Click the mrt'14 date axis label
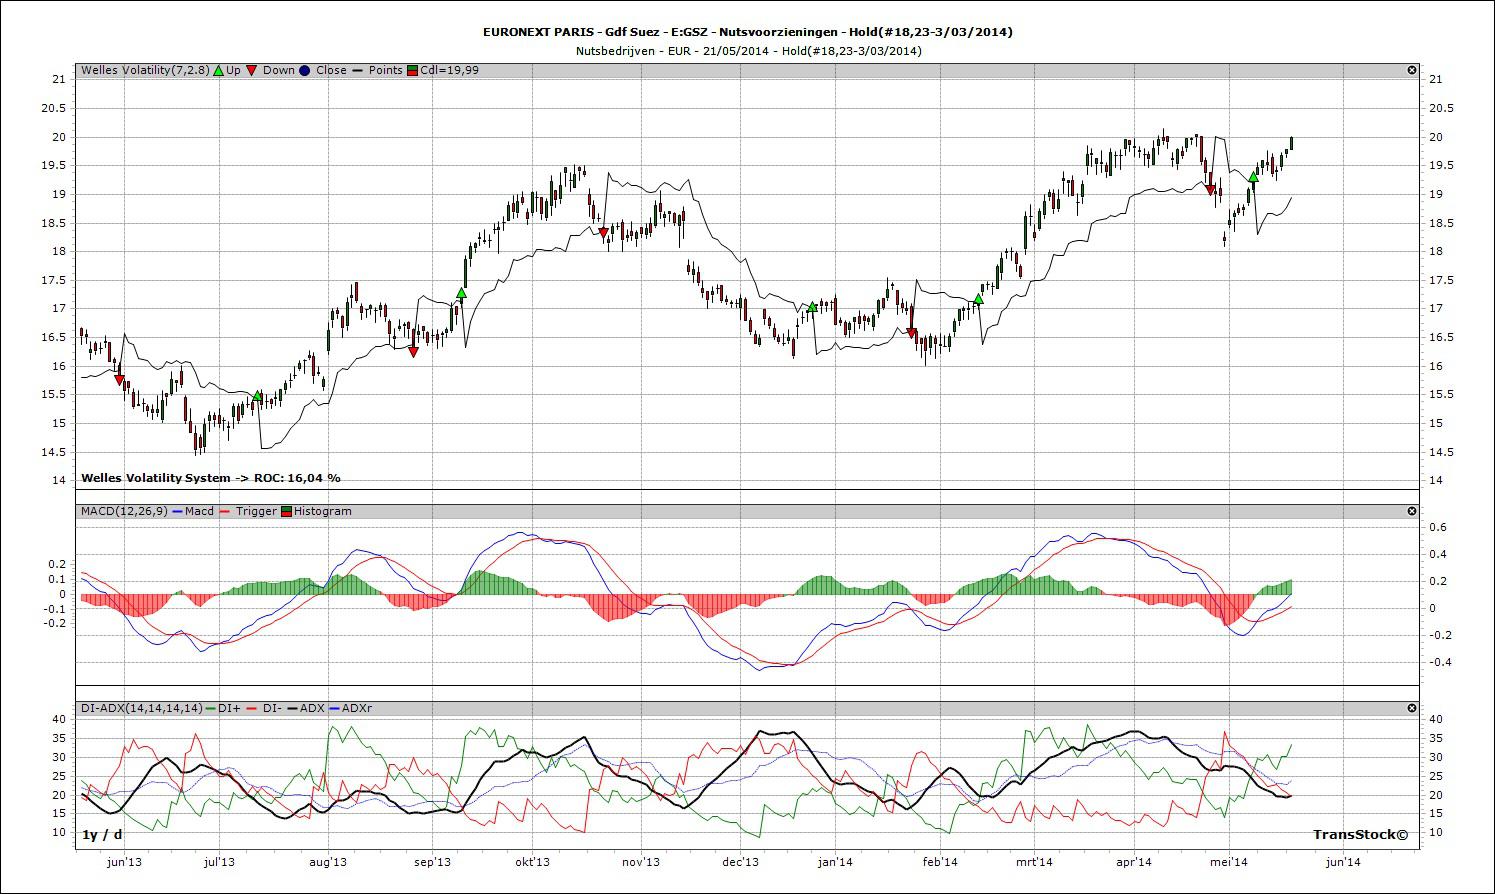The height and width of the screenshot is (894, 1495). point(1034,862)
